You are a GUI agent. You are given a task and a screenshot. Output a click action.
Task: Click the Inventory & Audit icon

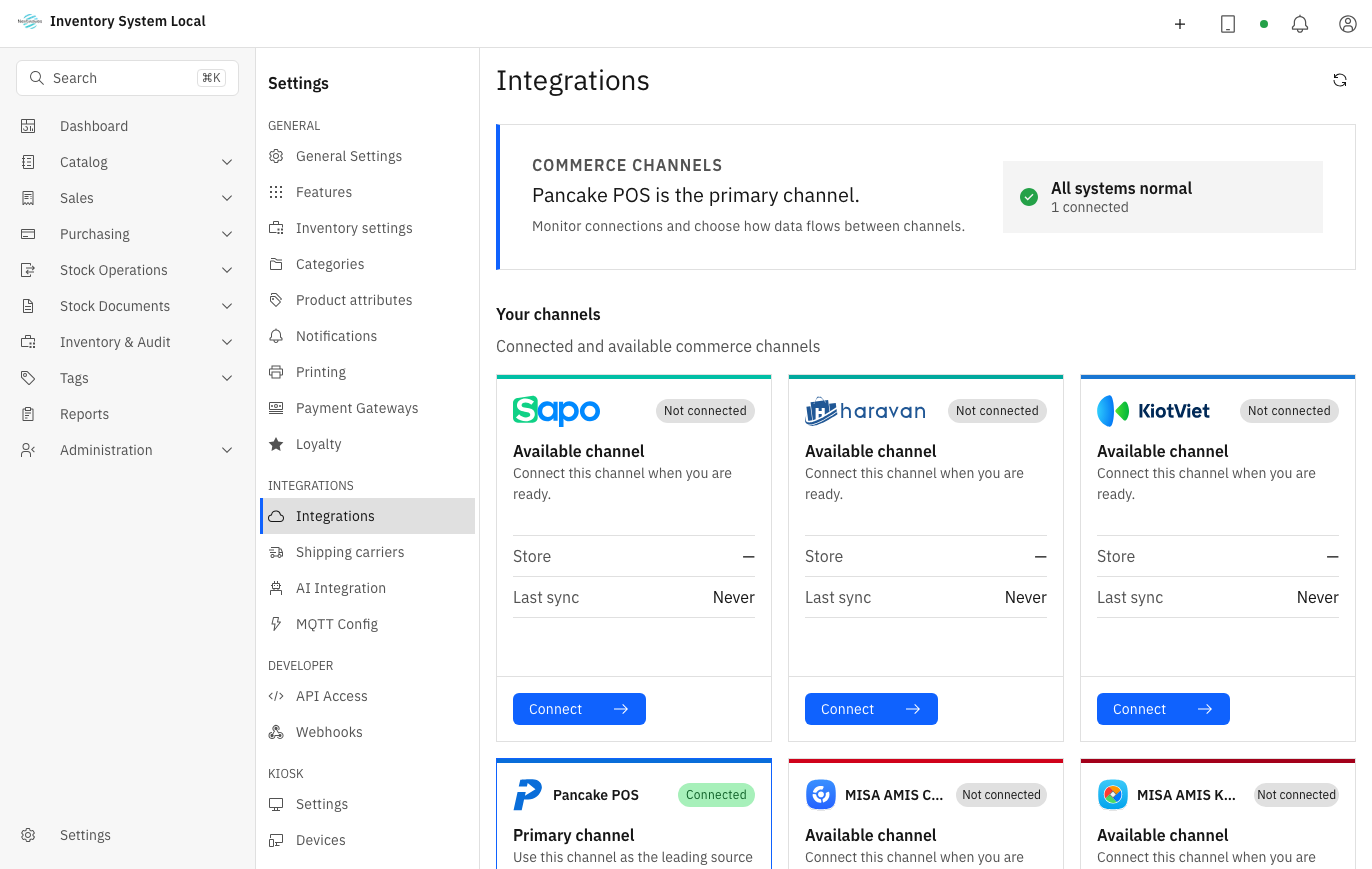coord(28,342)
